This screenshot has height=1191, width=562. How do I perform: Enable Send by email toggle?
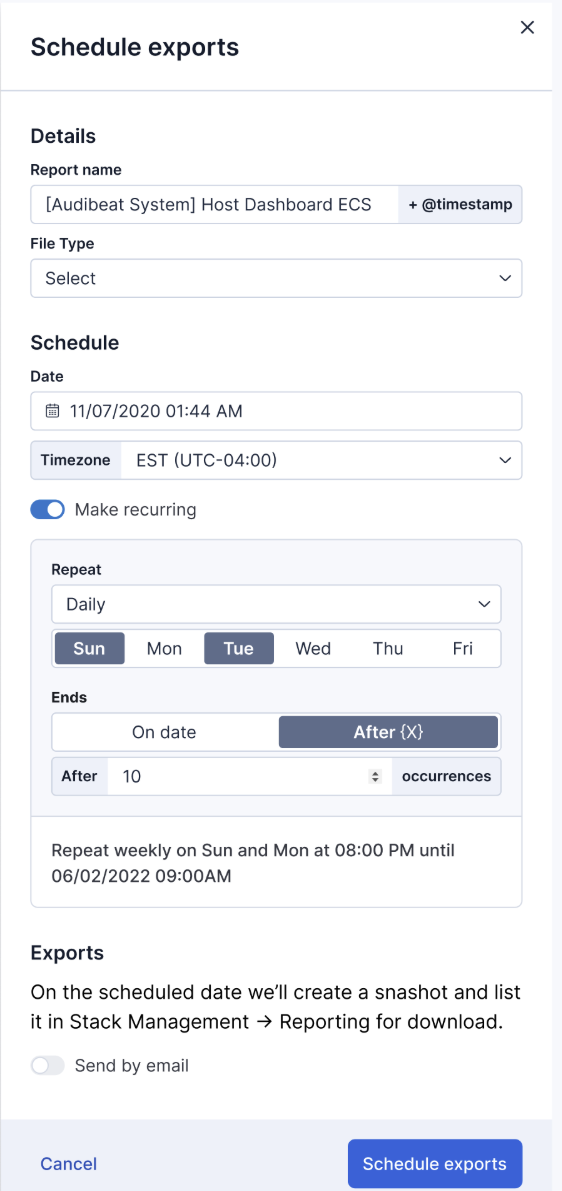tap(48, 1066)
